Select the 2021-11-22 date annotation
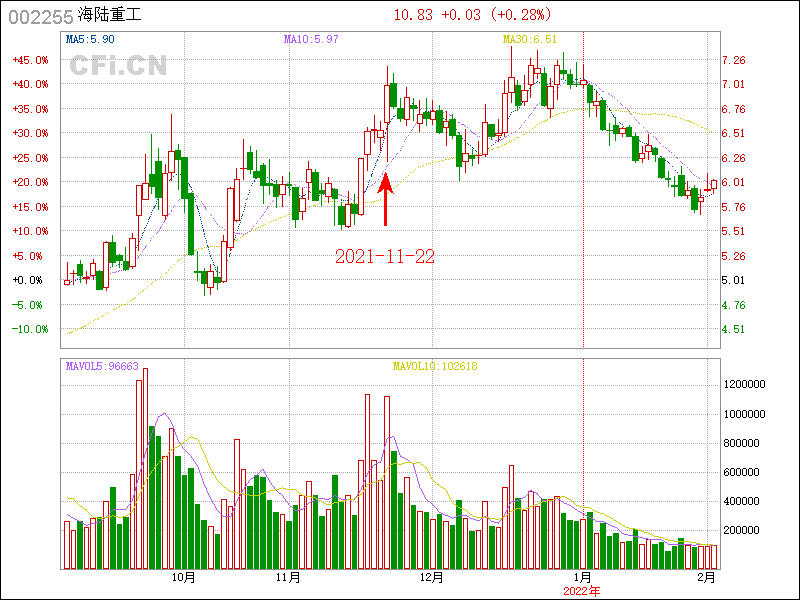 (x=385, y=257)
